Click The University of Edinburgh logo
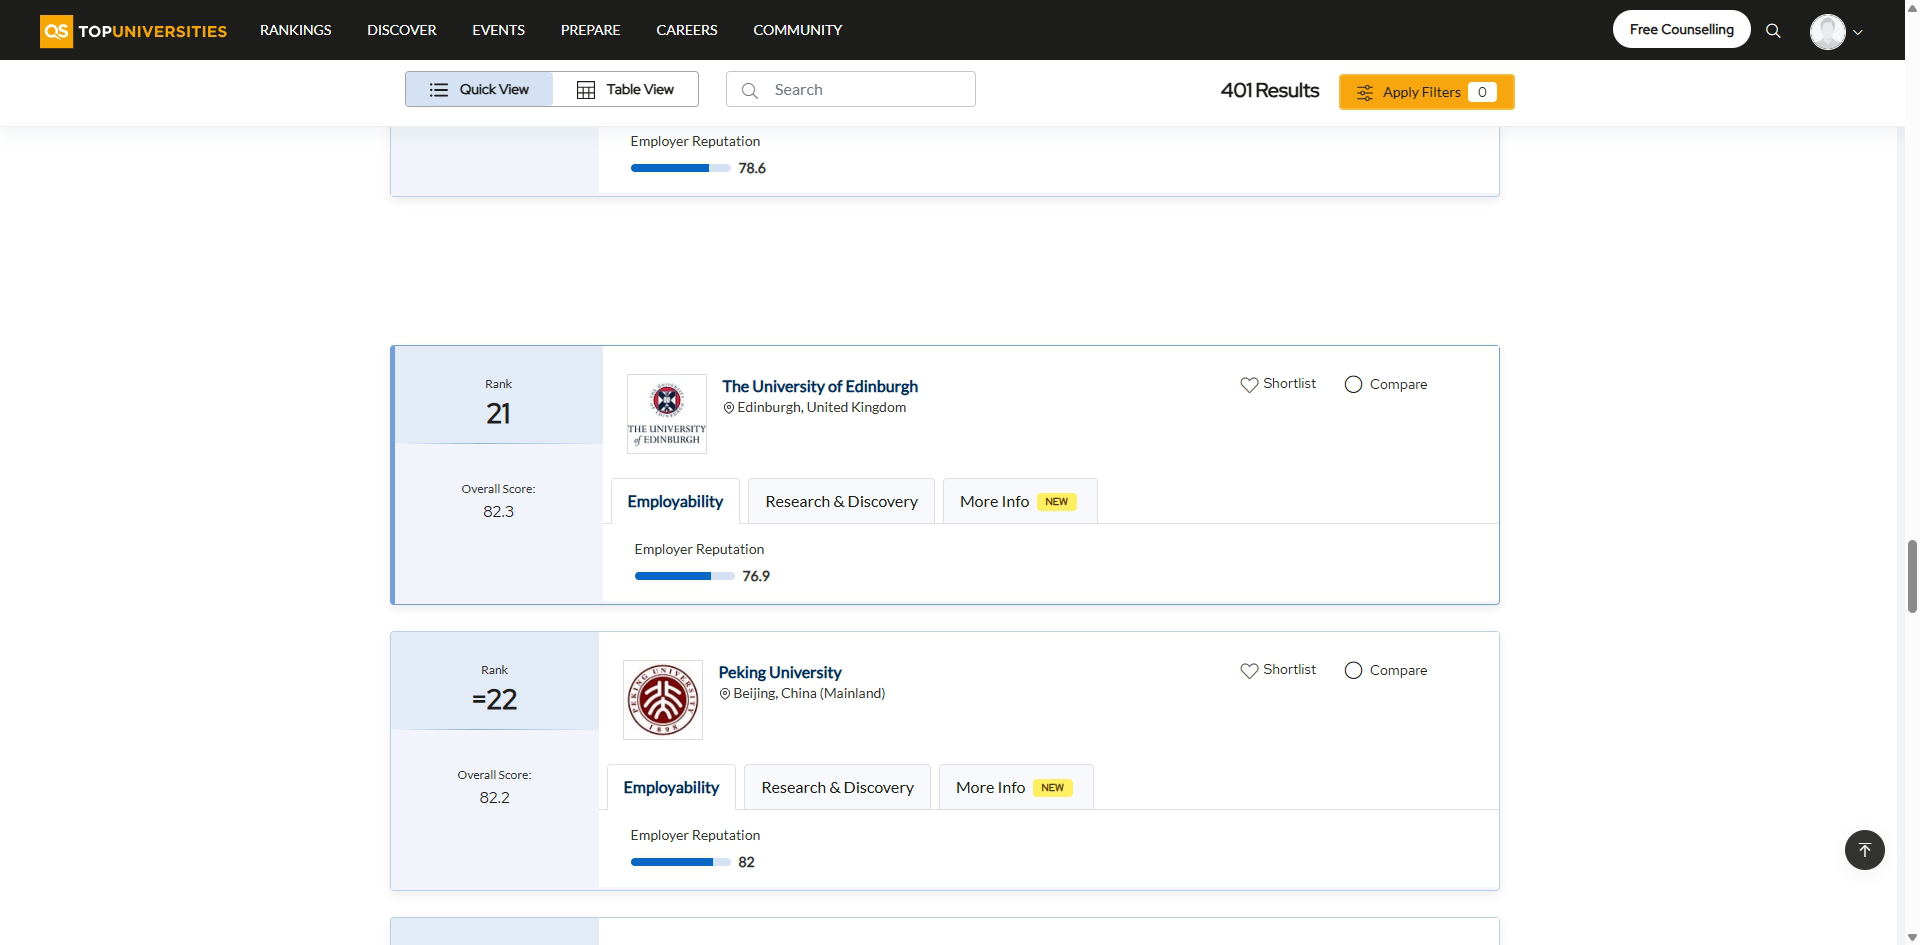 [667, 414]
